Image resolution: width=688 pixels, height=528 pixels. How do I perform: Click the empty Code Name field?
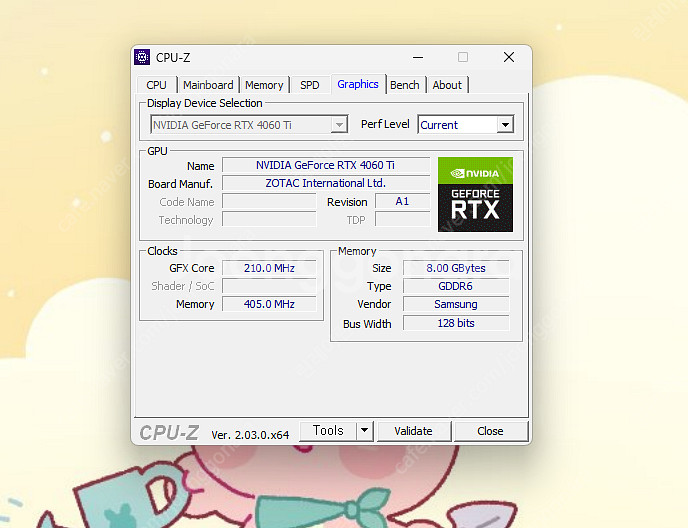[x=269, y=201]
